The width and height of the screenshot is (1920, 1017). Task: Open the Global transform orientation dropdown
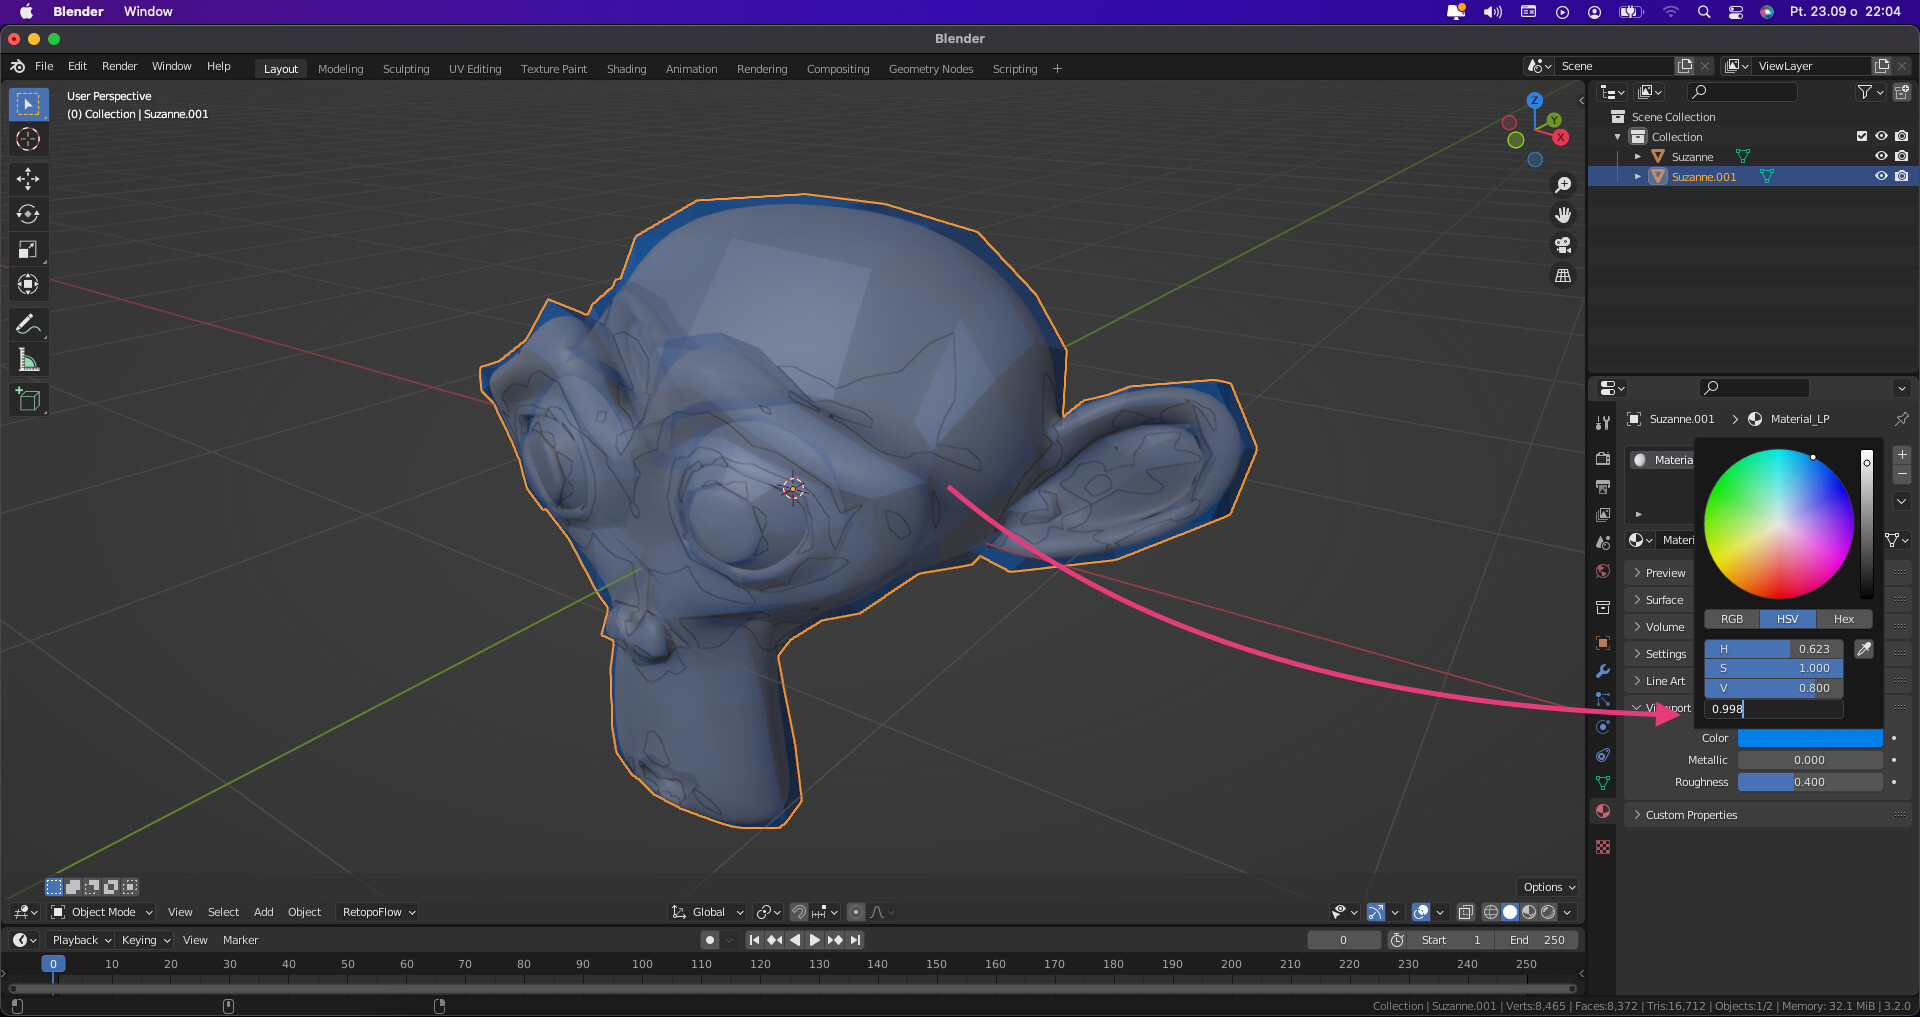pos(708,912)
